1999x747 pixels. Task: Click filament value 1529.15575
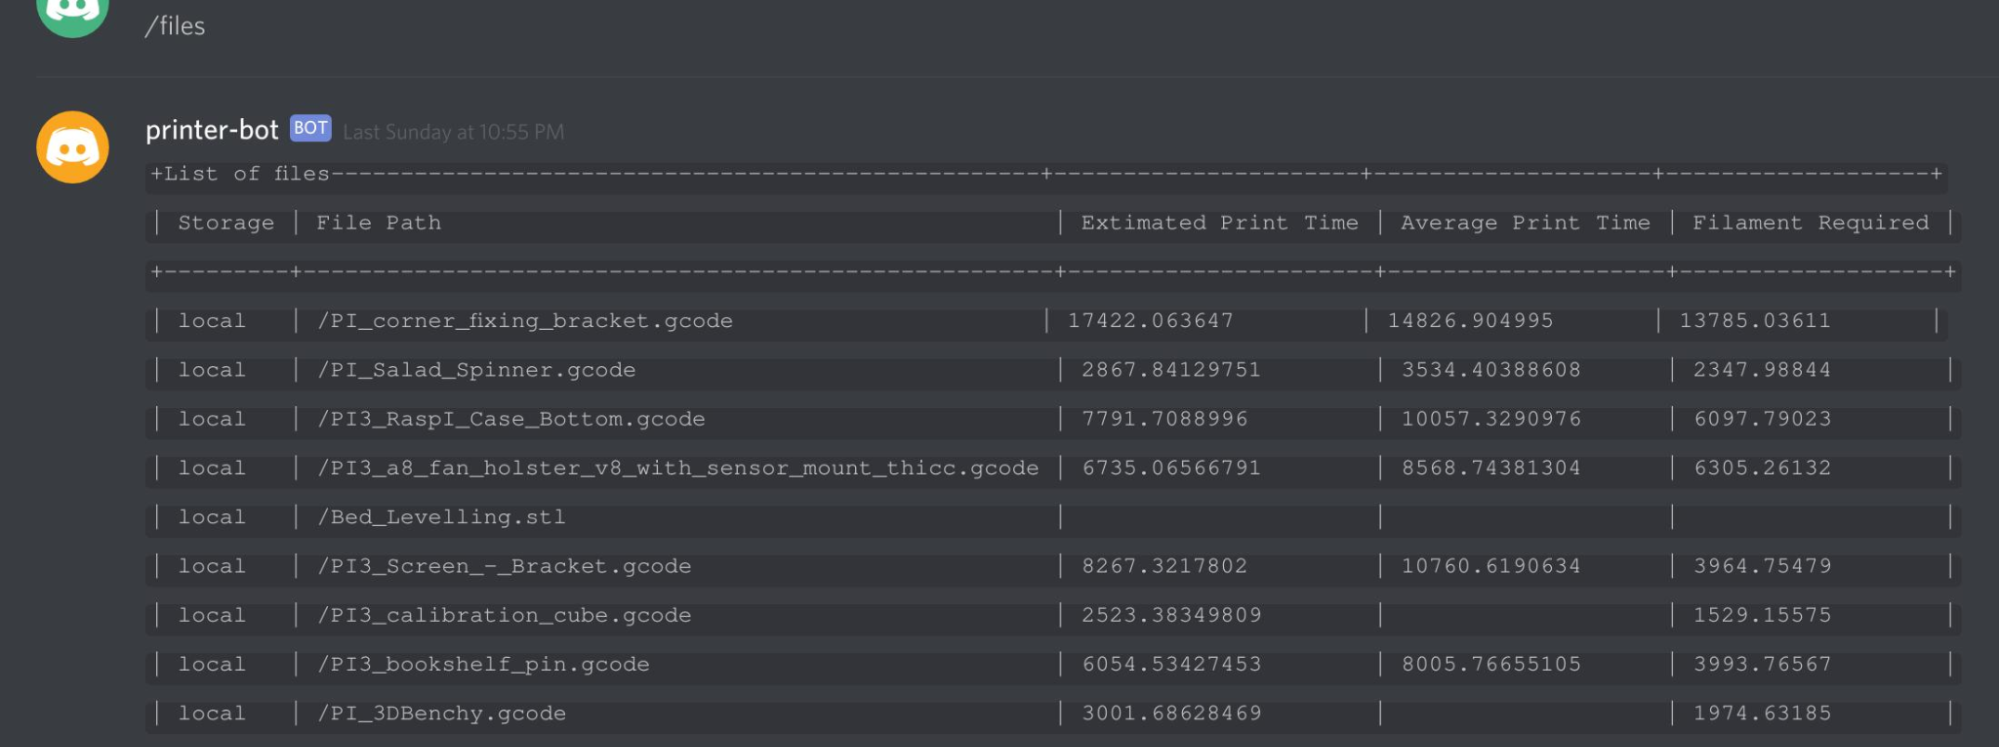point(1762,615)
